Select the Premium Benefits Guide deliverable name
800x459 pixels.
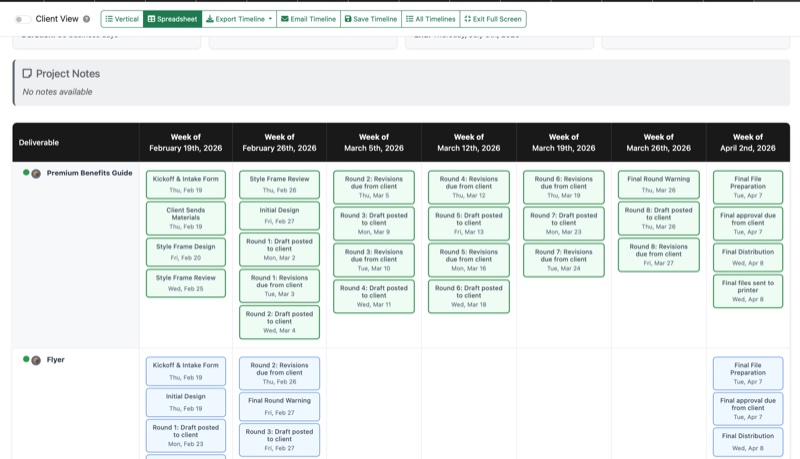(89, 173)
